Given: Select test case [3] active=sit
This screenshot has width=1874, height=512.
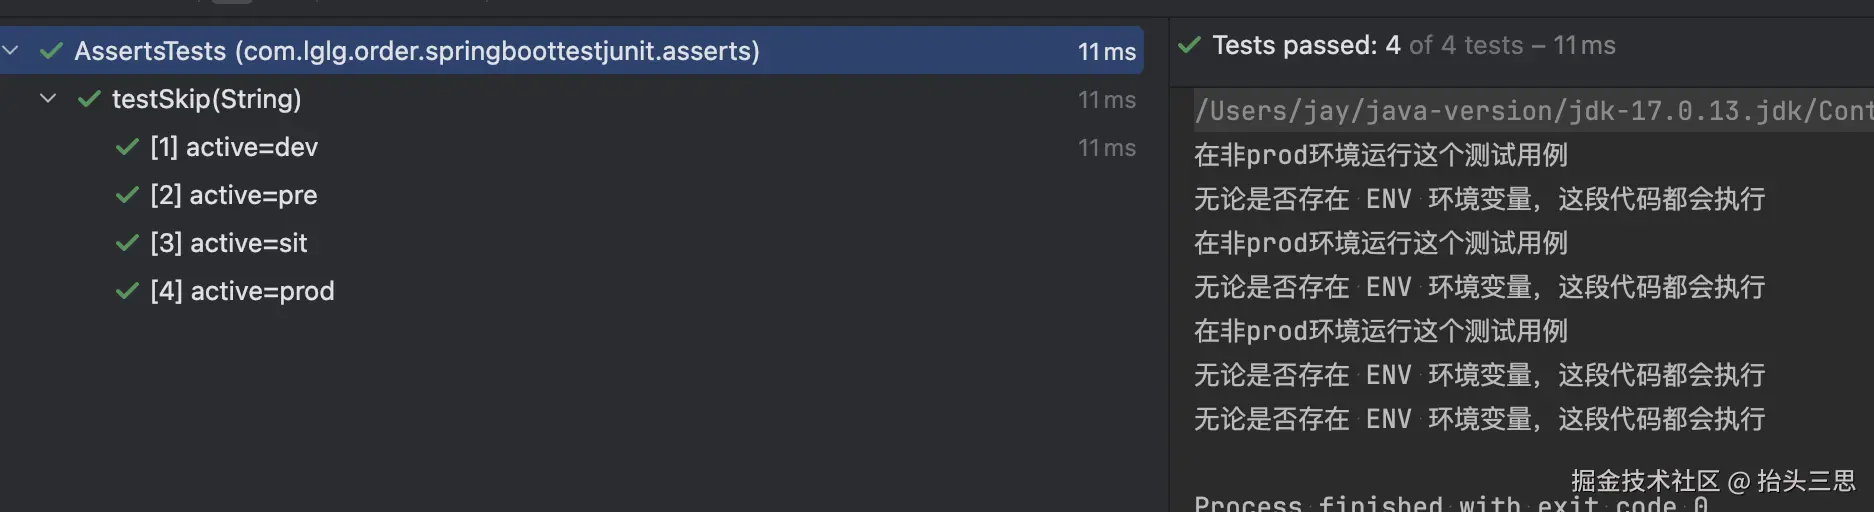Looking at the screenshot, I should 229,243.
